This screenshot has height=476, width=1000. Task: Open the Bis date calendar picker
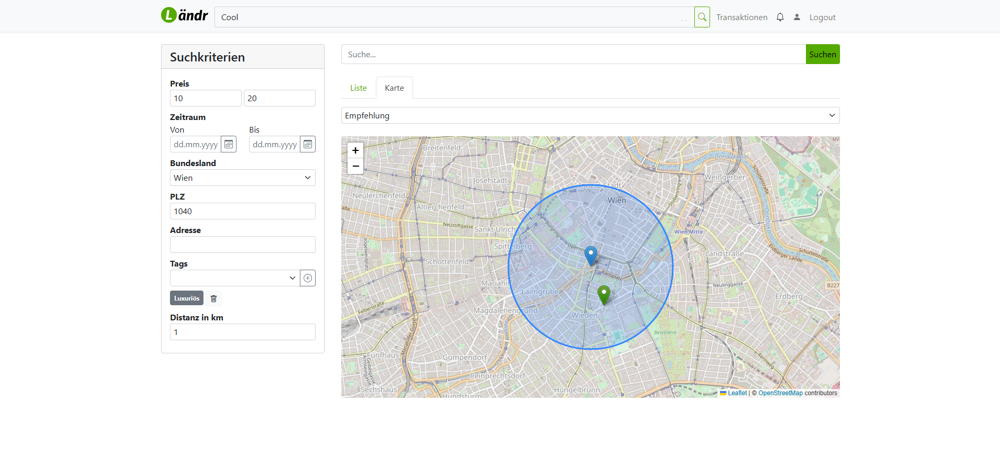308,144
